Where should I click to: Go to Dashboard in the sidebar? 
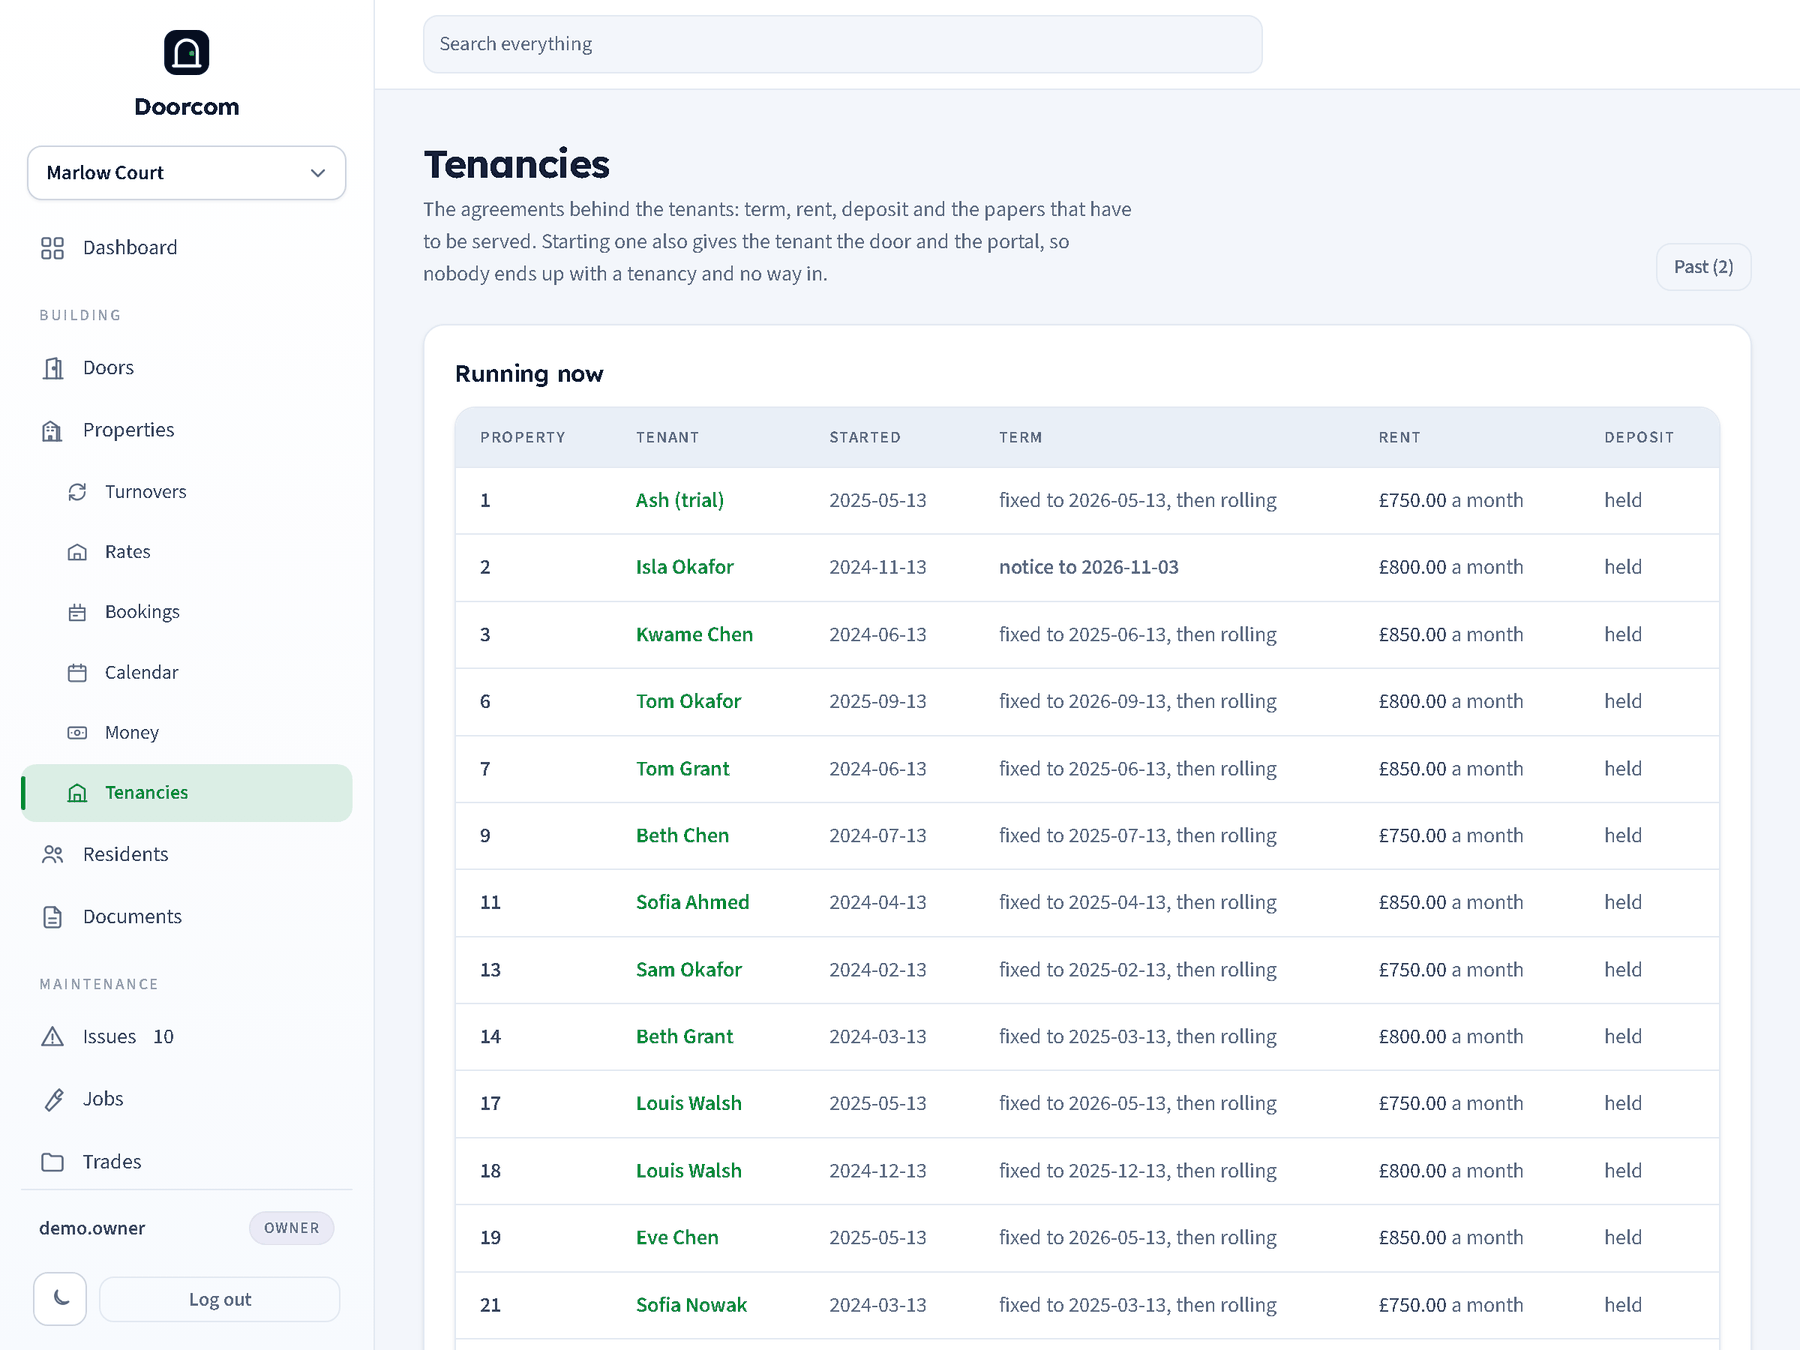point(187,248)
